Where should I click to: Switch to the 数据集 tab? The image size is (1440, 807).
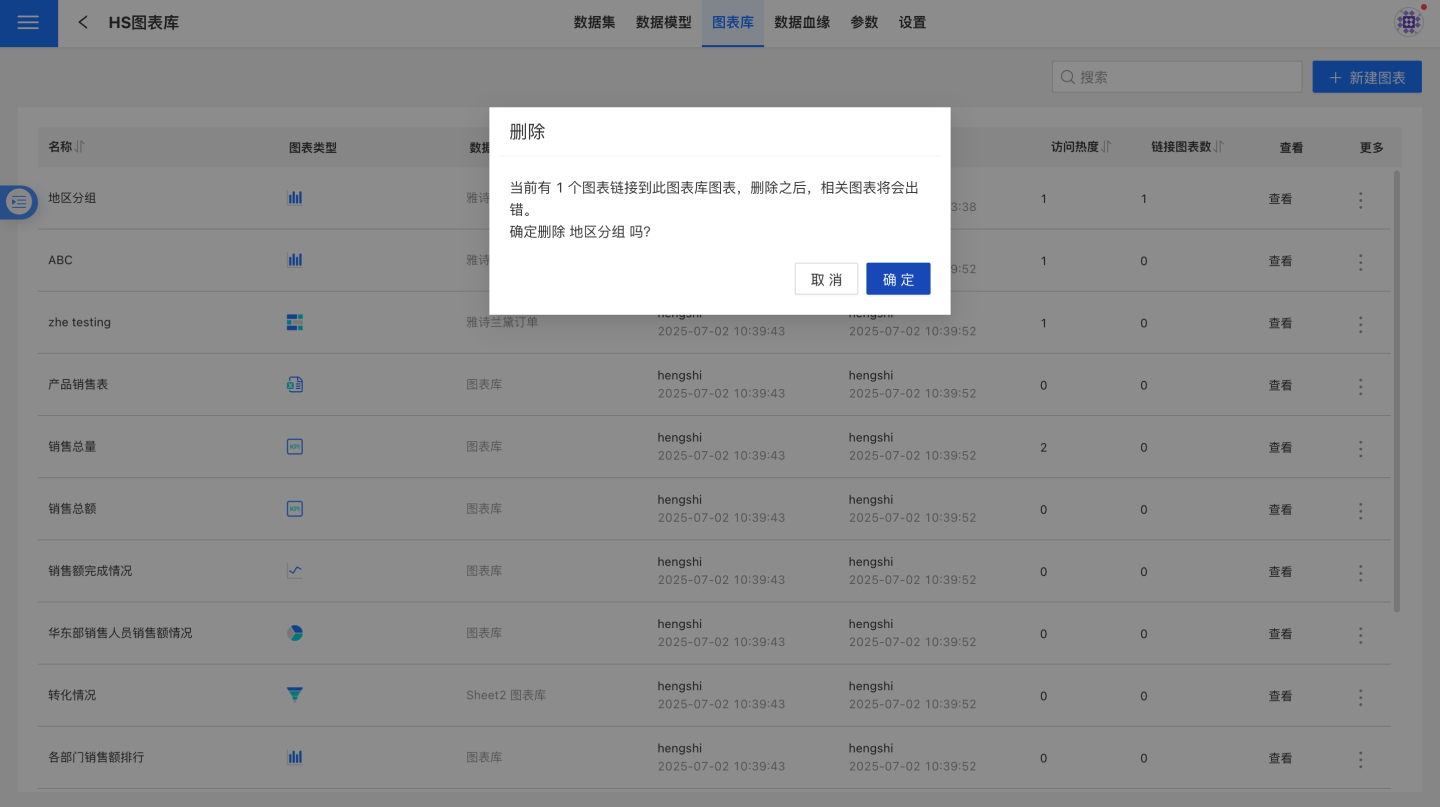[594, 22]
